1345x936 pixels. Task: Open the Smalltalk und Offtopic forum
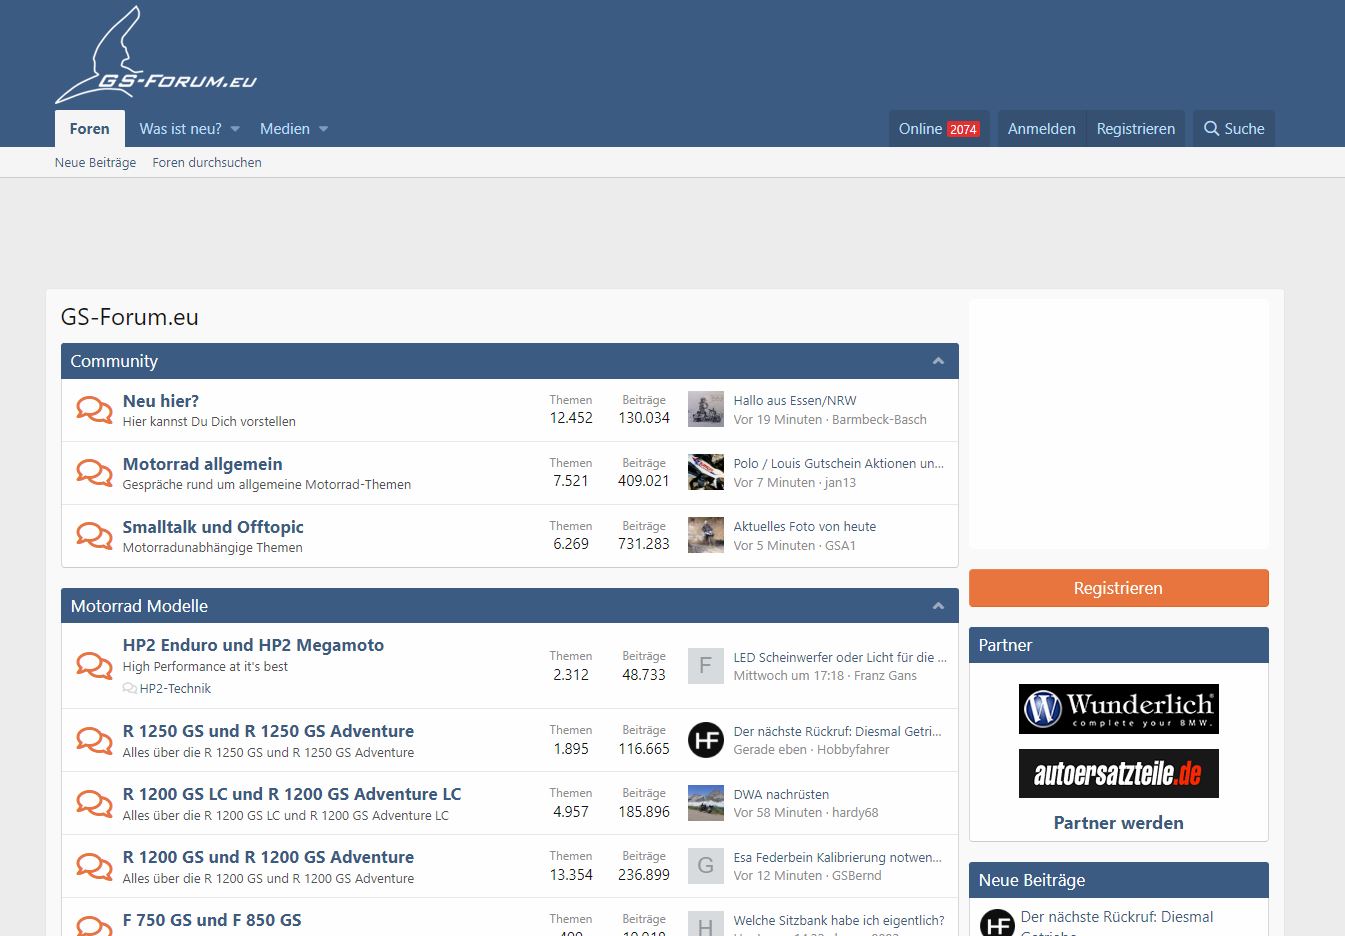click(213, 527)
